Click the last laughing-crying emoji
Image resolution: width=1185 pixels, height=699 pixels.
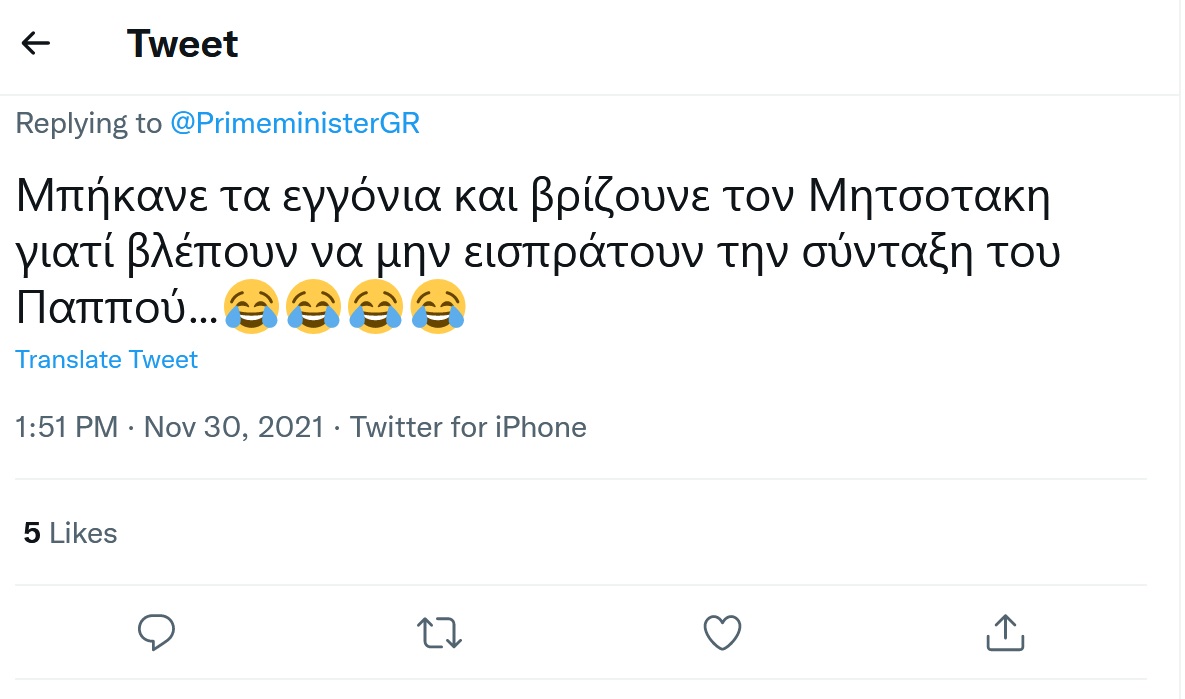point(439,305)
